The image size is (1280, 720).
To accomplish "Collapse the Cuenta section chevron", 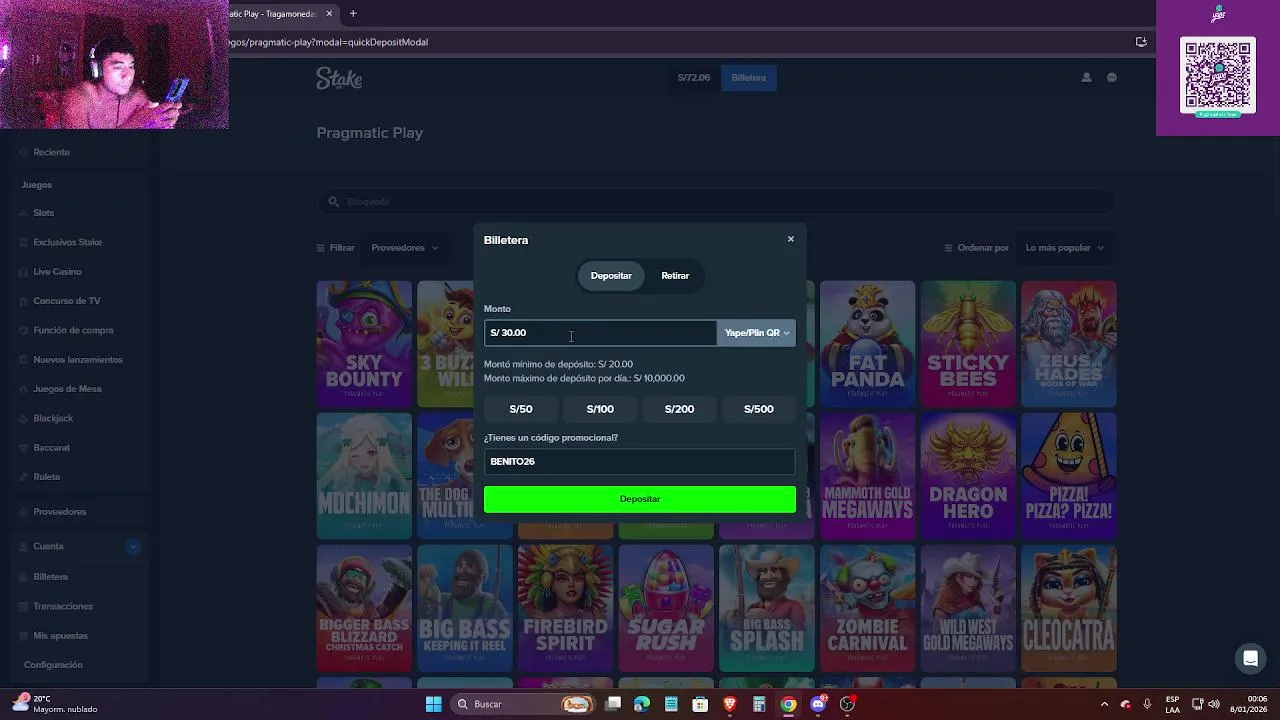I will [133, 546].
